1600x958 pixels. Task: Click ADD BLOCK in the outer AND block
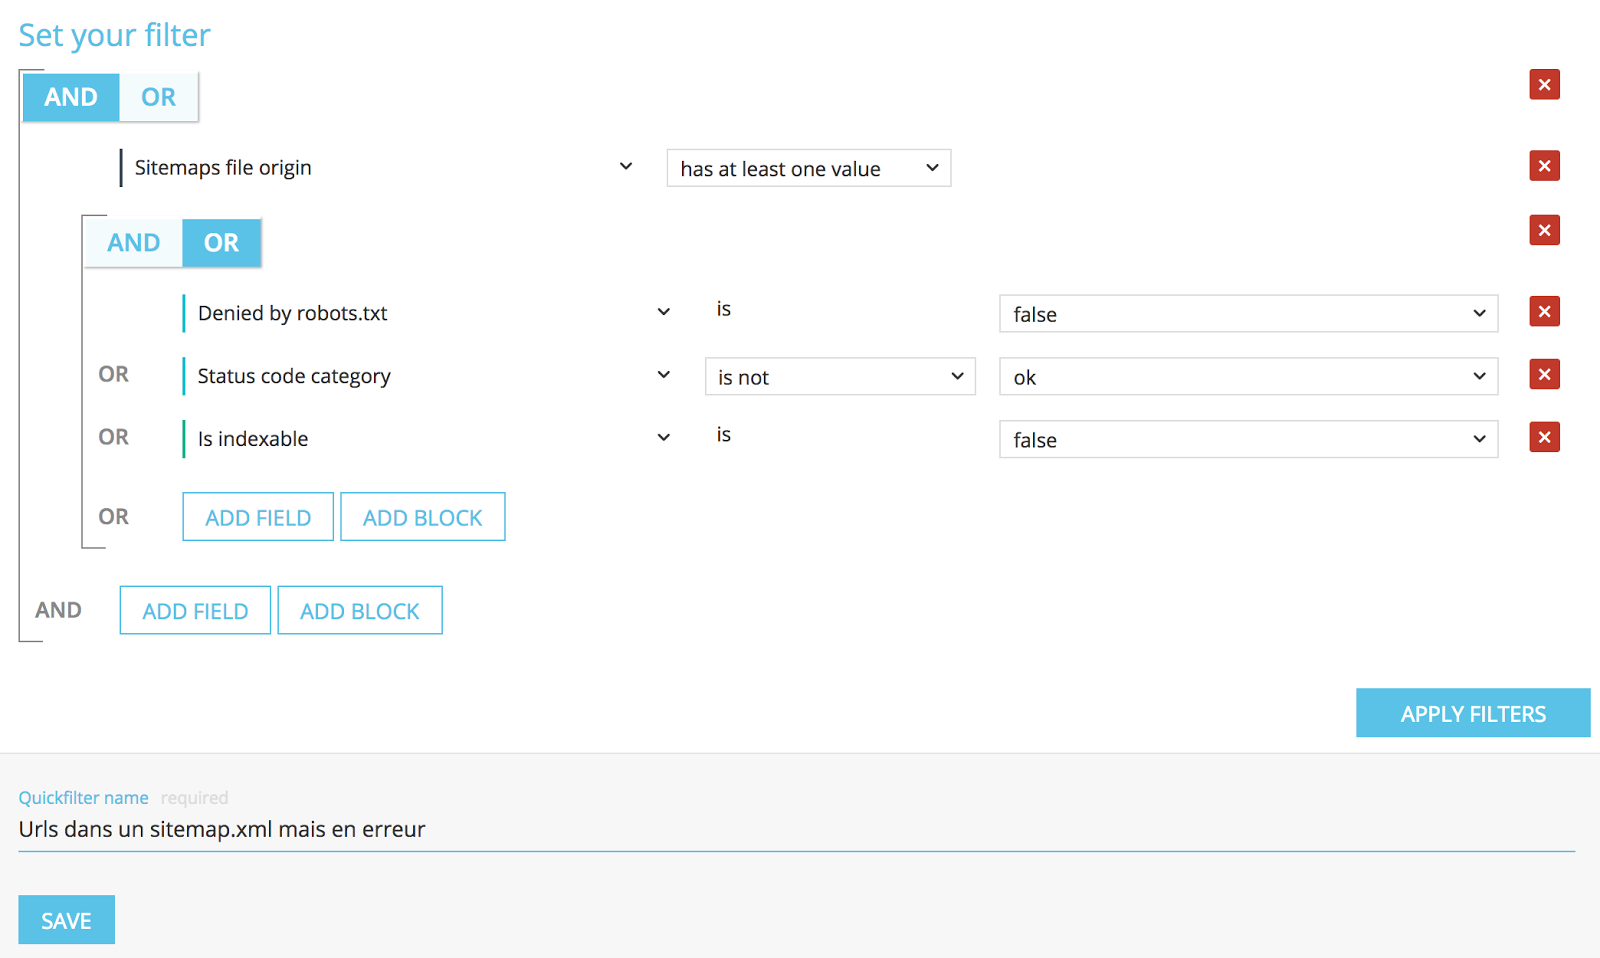pyautogui.click(x=359, y=611)
